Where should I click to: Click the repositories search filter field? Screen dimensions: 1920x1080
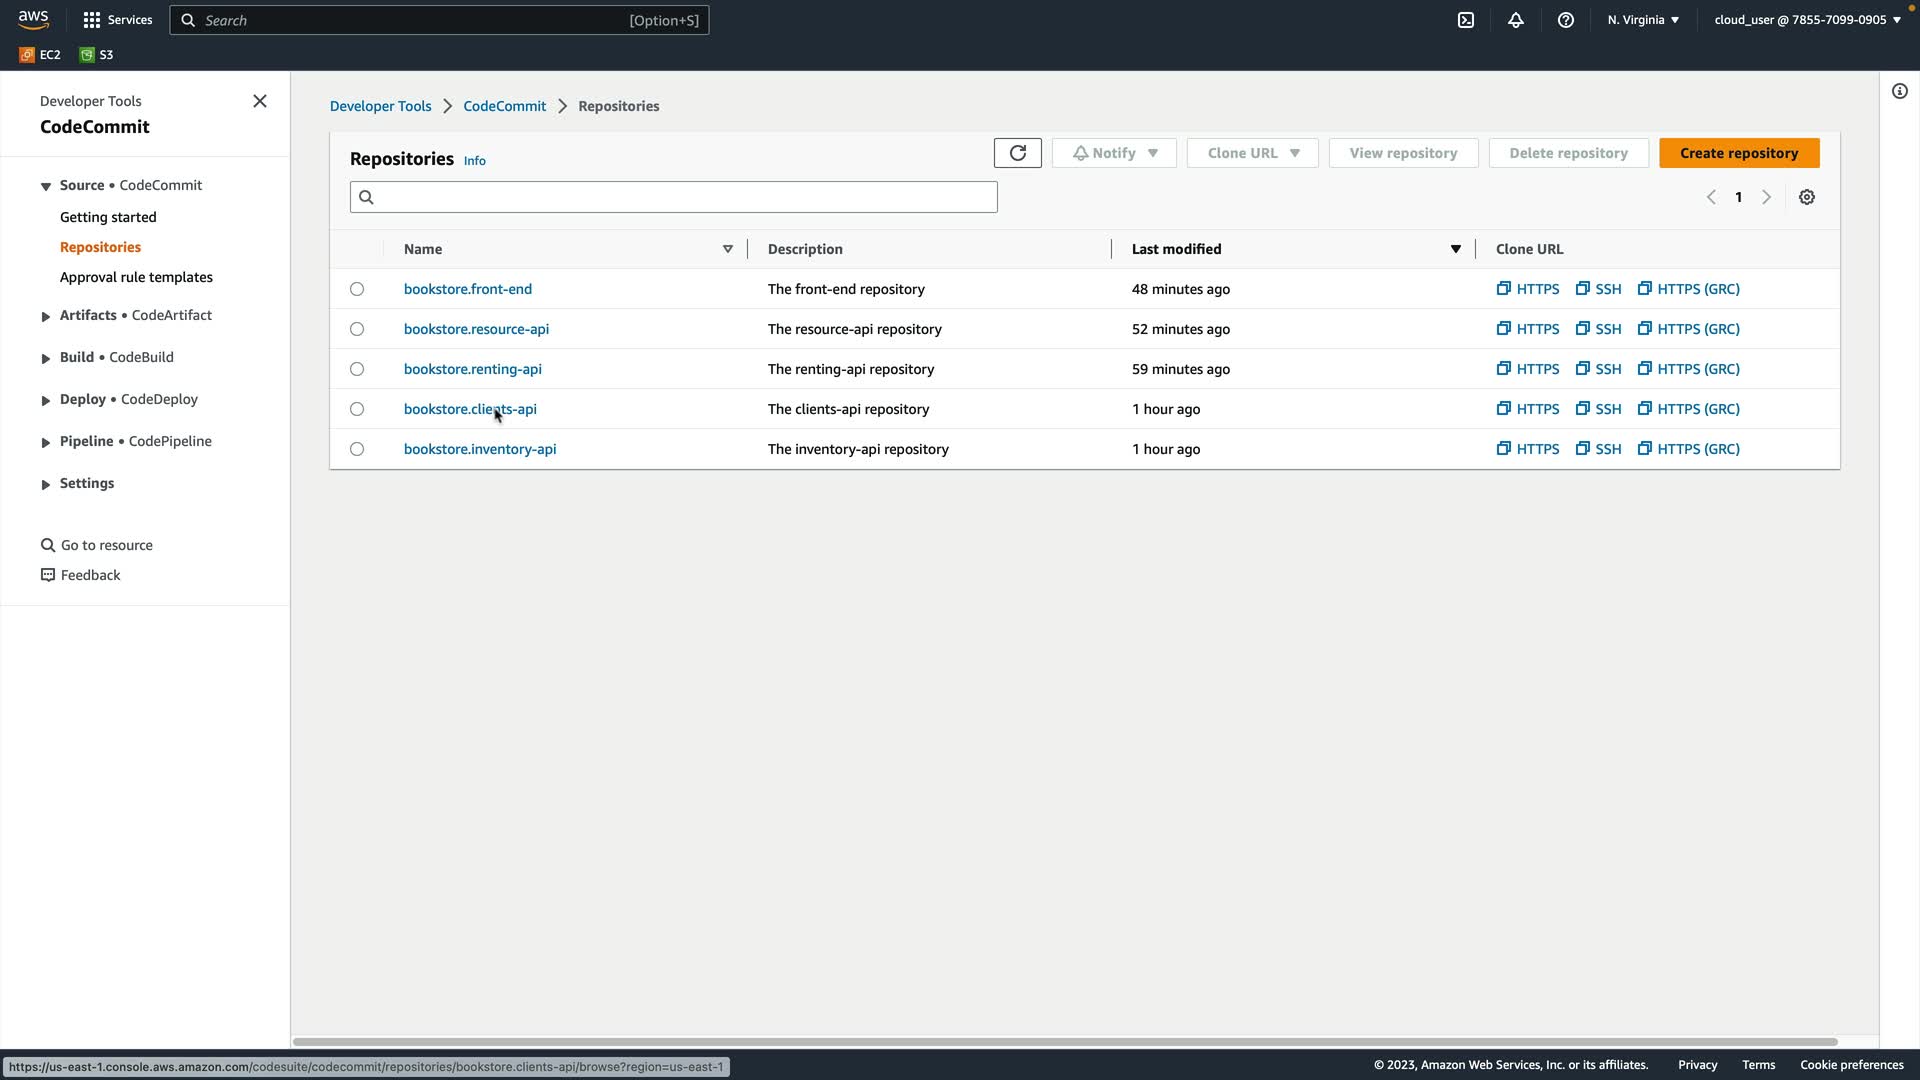[680, 197]
